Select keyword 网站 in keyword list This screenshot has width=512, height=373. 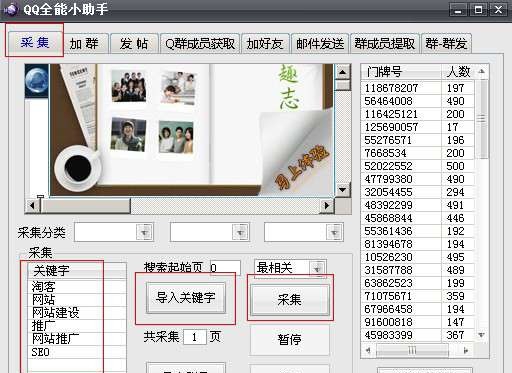pyautogui.click(x=77, y=300)
